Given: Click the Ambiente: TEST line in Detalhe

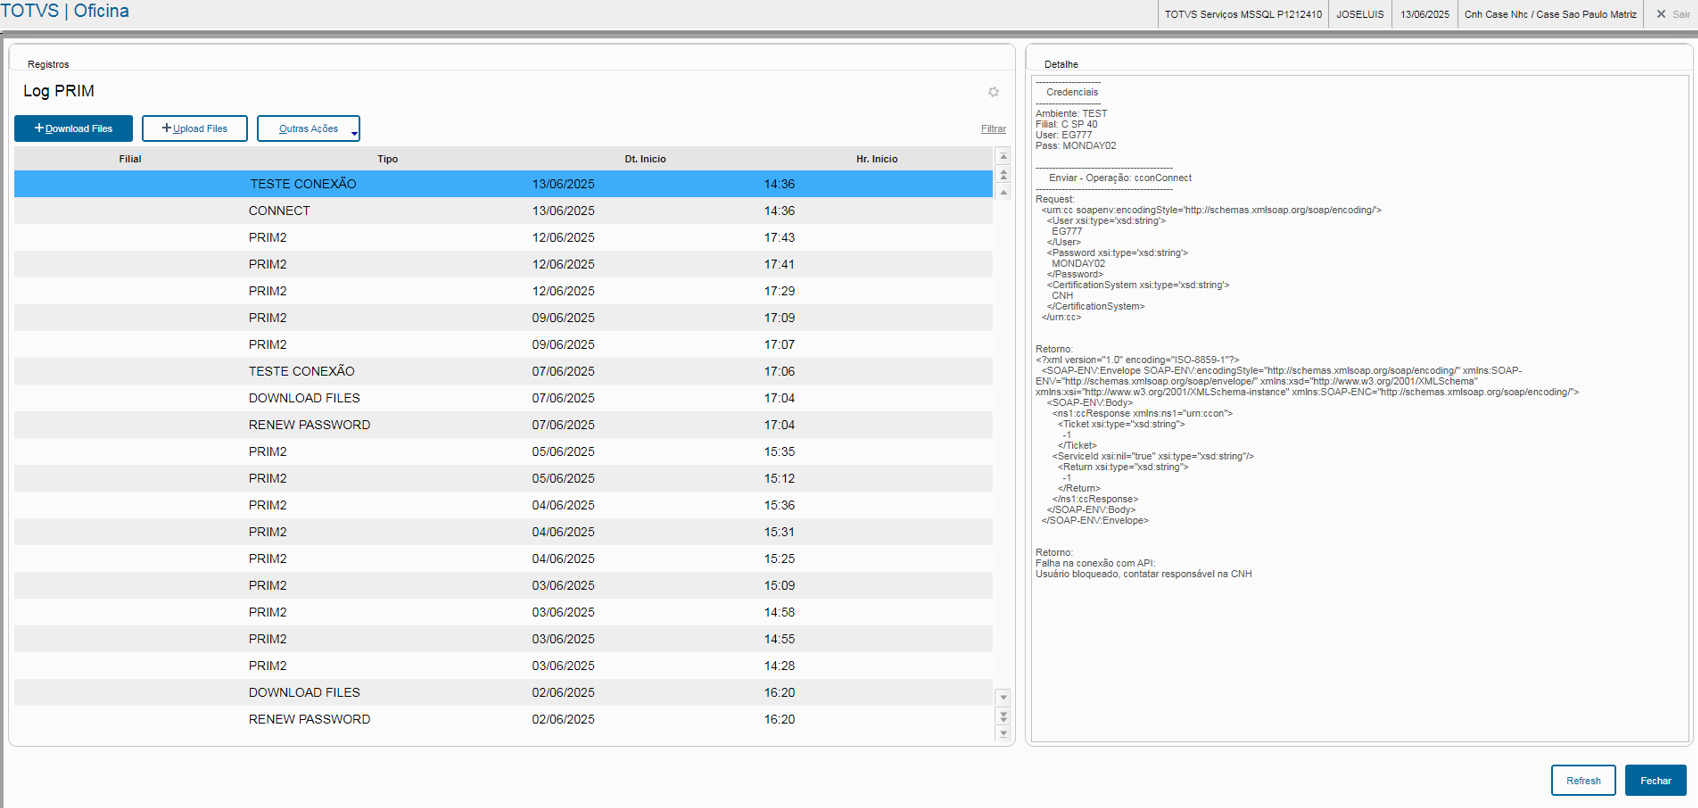Looking at the screenshot, I should (1071, 114).
